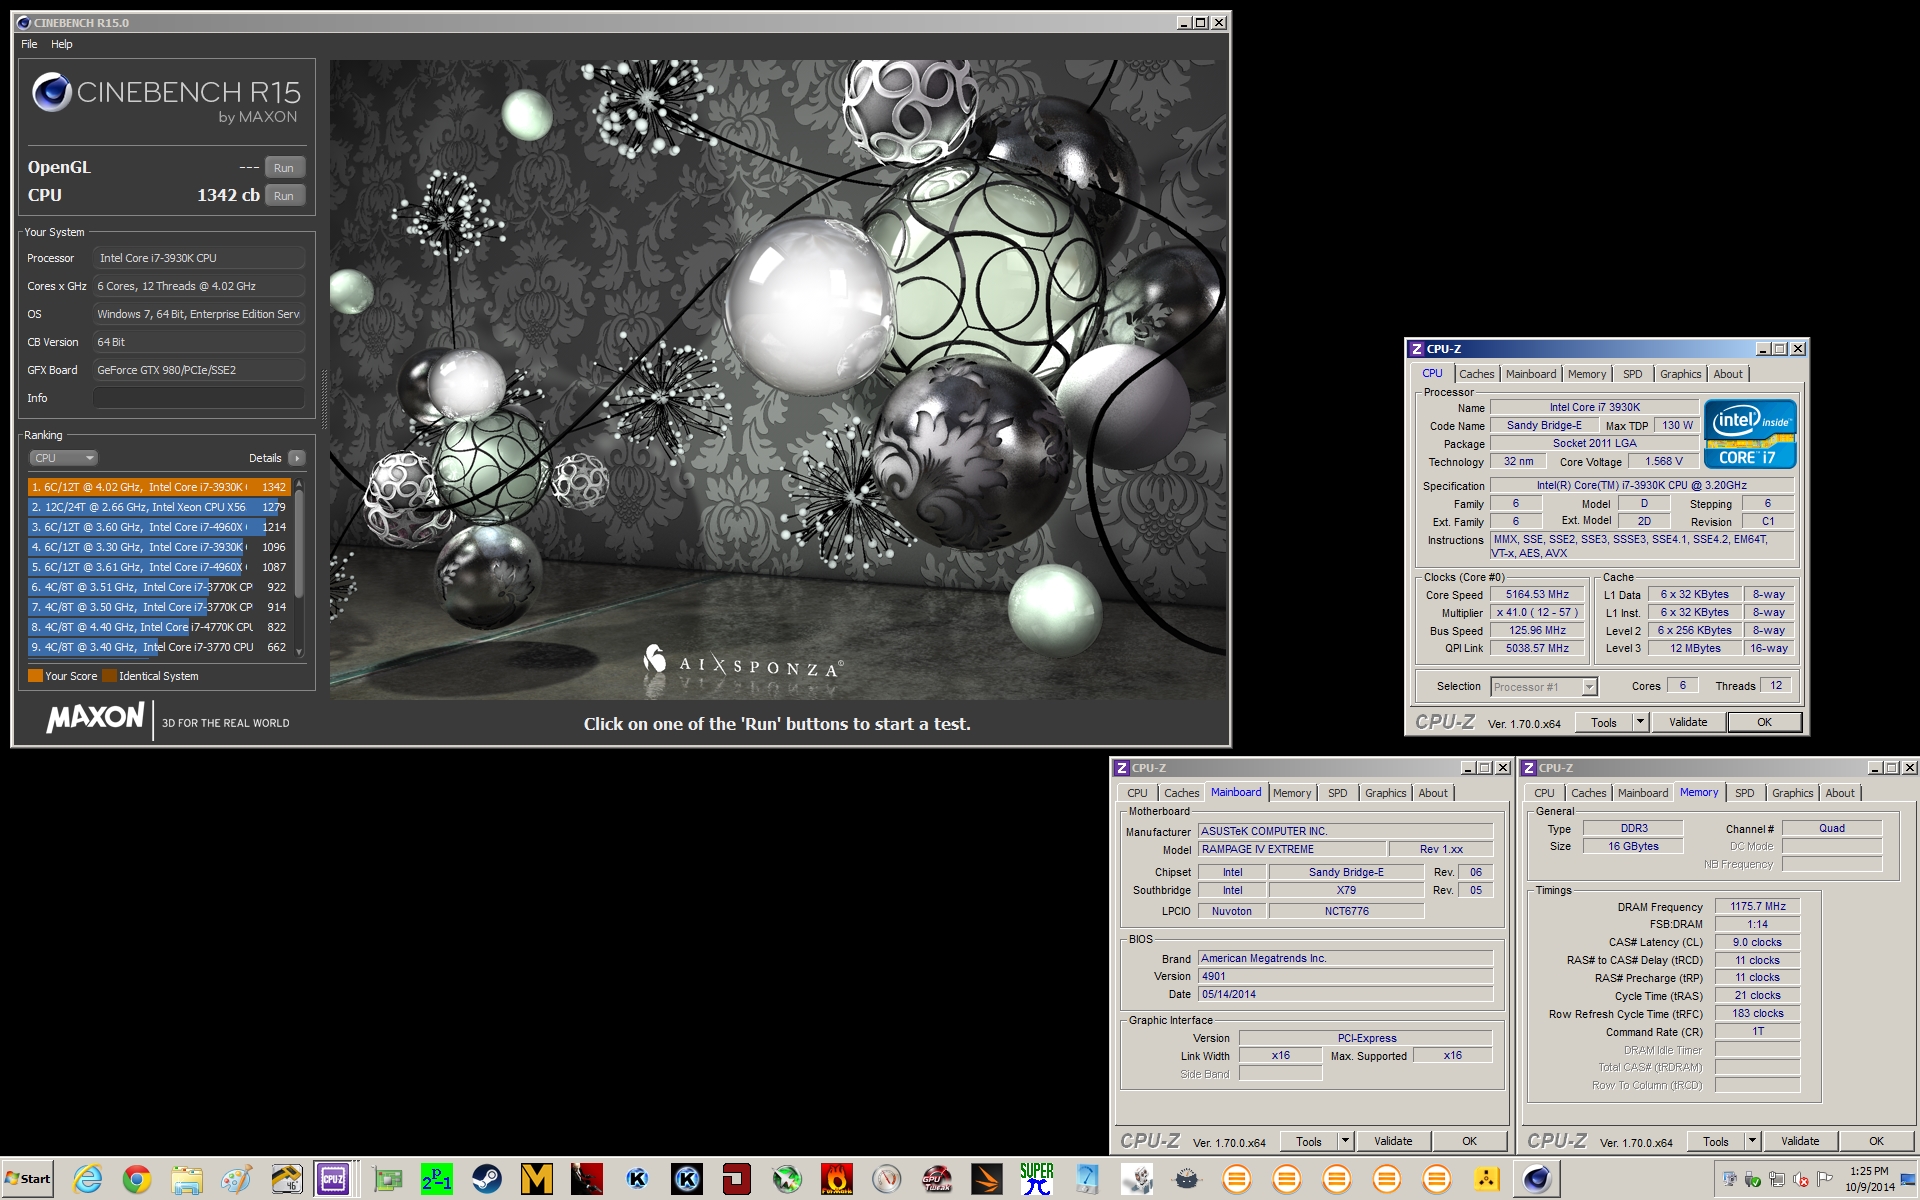Viewport: 1920px width, 1200px height.
Task: Select ranking row 8 i7-4770K score 822
Action: (159, 627)
